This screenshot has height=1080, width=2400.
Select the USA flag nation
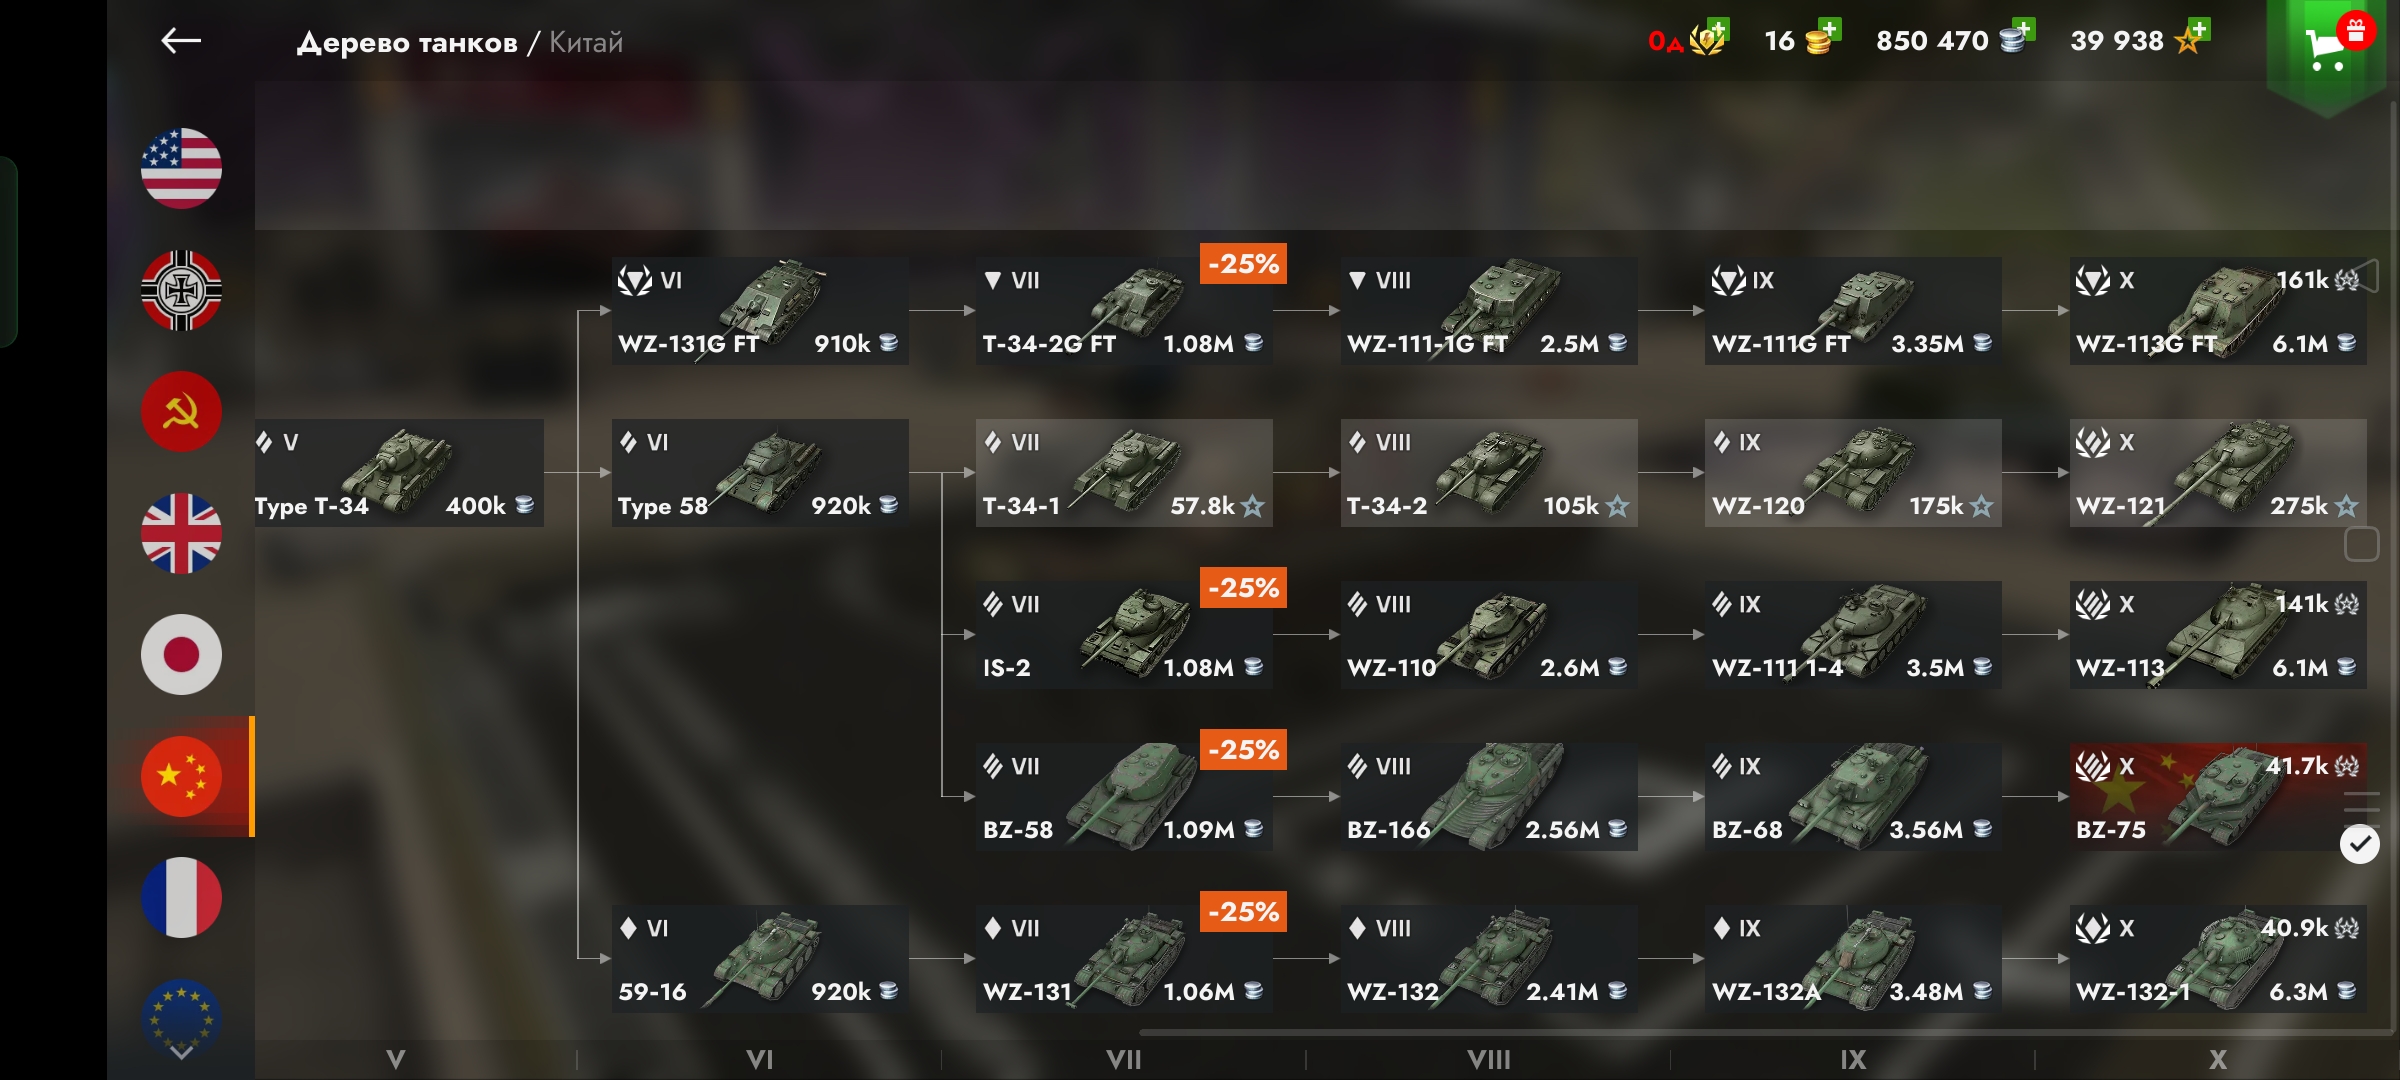(181, 168)
